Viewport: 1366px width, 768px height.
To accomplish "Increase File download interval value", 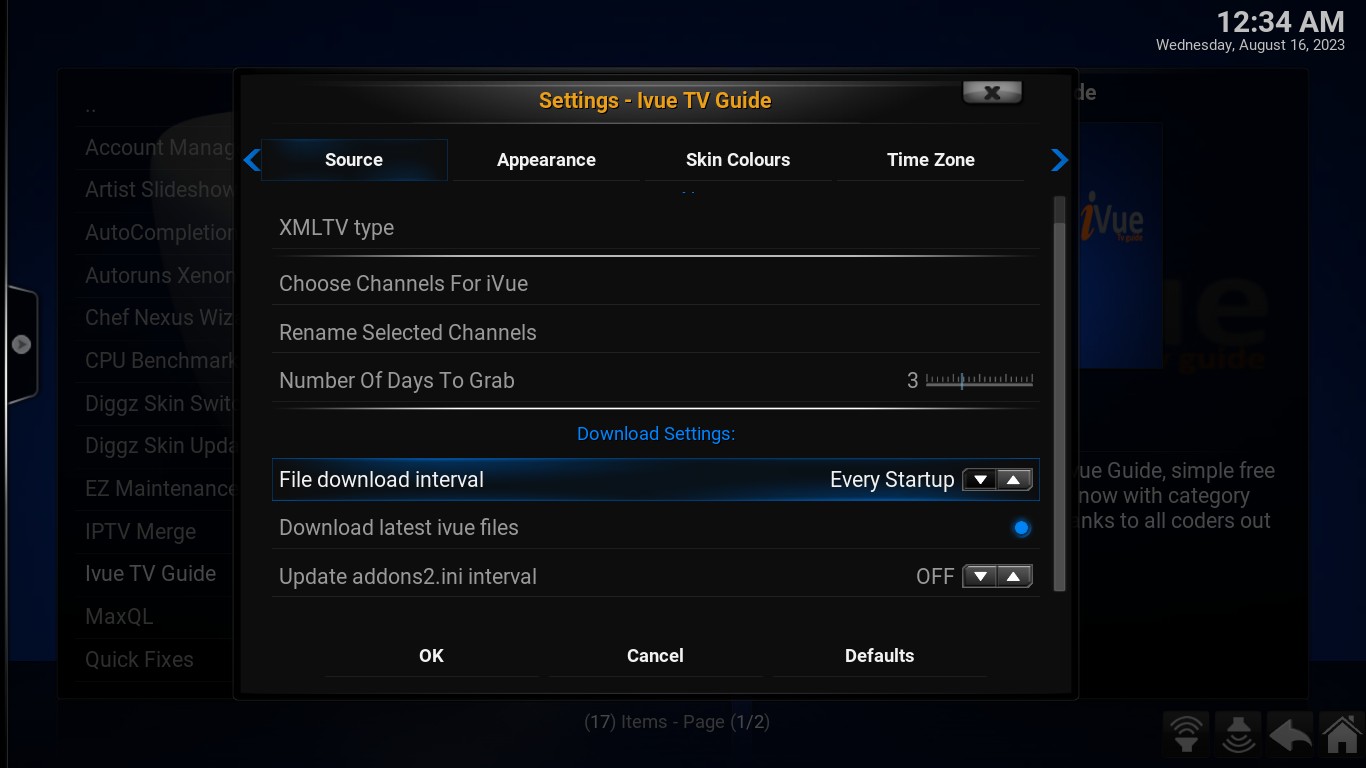I will (x=1014, y=480).
